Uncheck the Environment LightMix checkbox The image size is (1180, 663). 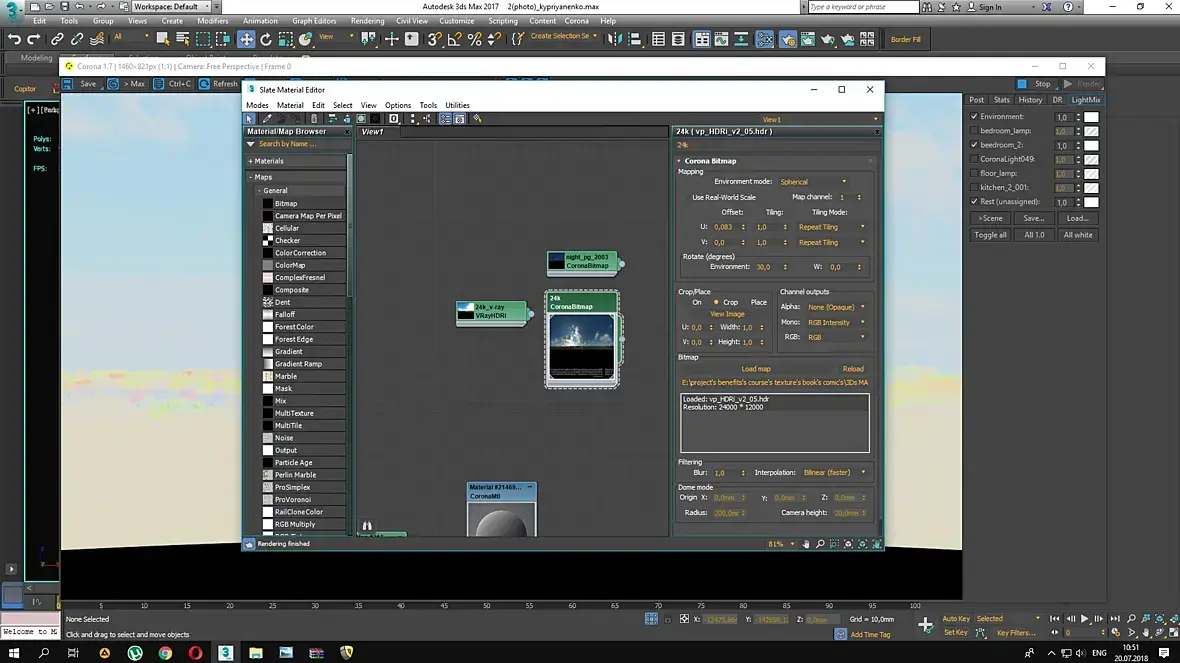coord(974,117)
